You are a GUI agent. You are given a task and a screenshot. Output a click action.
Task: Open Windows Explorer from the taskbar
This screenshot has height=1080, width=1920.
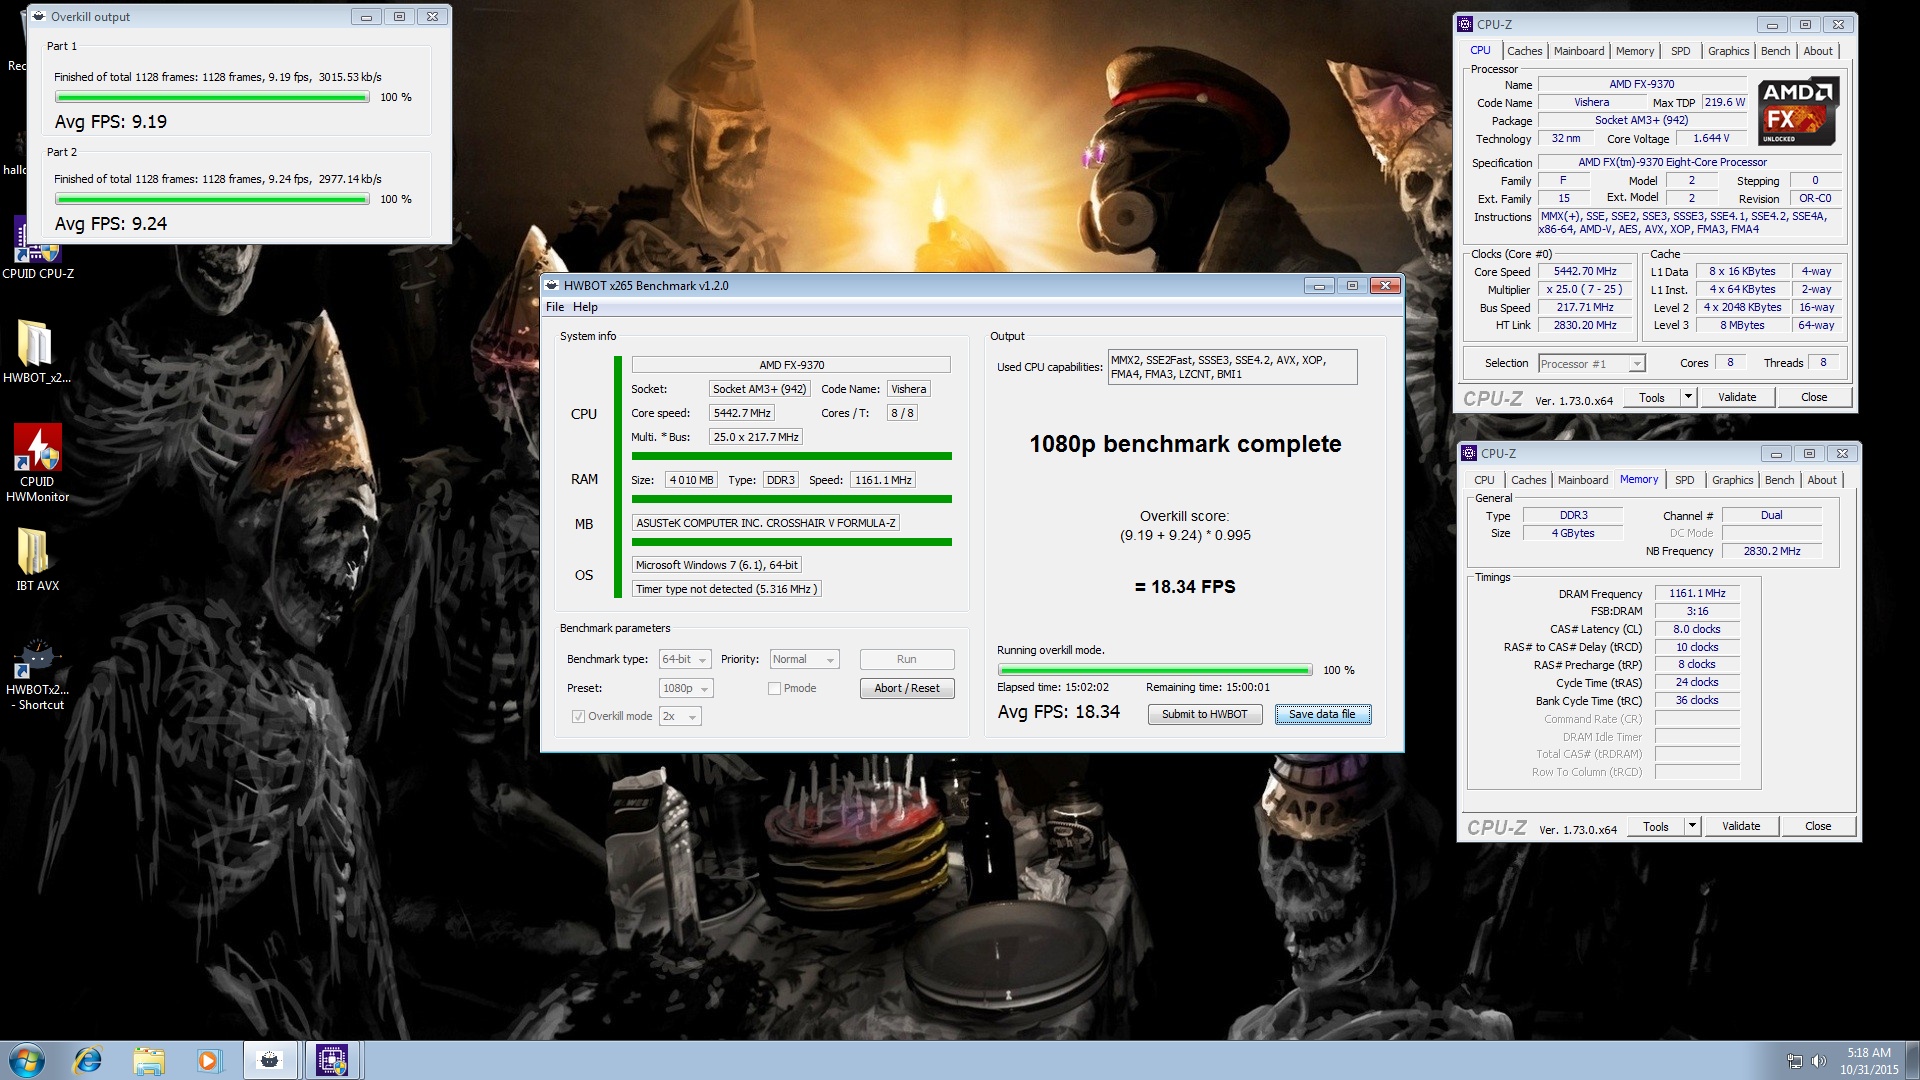(148, 1060)
